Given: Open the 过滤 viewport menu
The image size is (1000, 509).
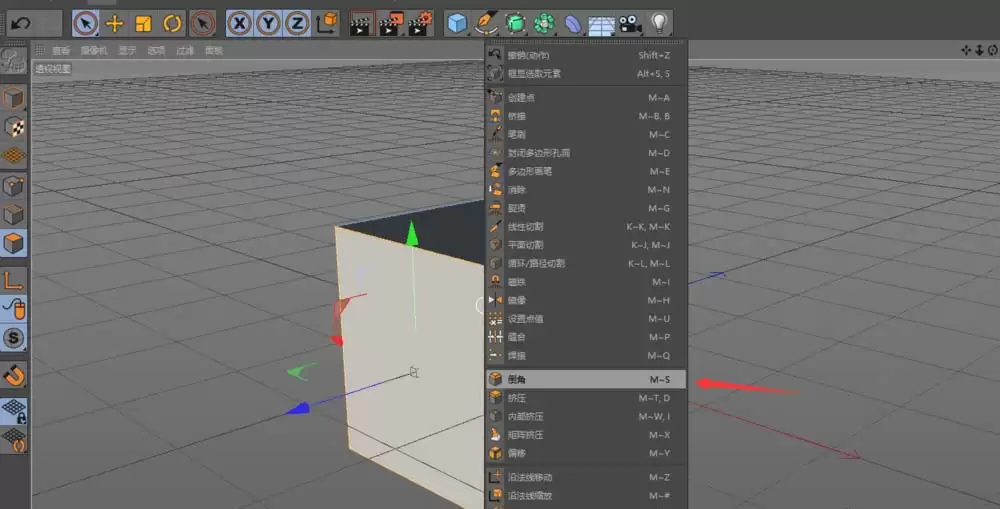Looking at the screenshot, I should [185, 50].
